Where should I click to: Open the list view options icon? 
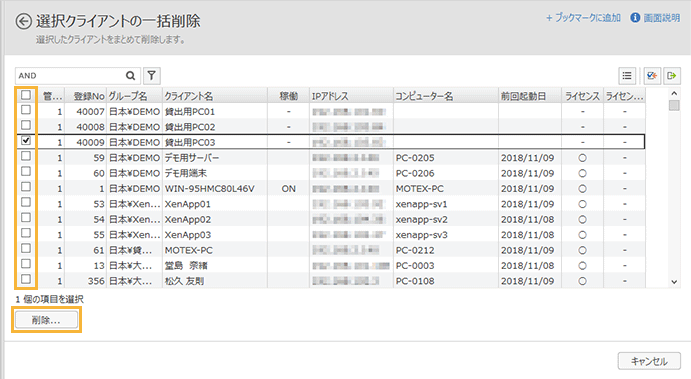(x=627, y=76)
